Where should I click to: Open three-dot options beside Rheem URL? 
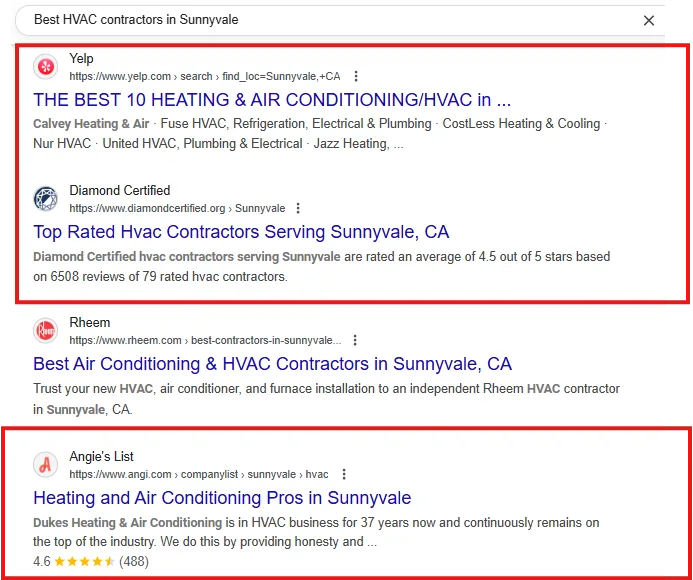(355, 340)
